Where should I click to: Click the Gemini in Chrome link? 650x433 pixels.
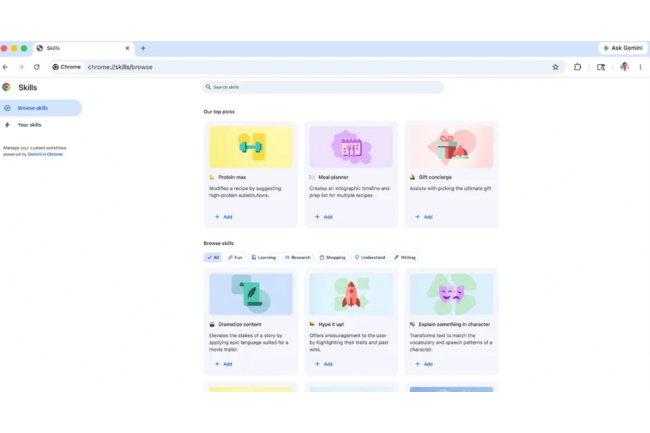[x=39, y=155]
